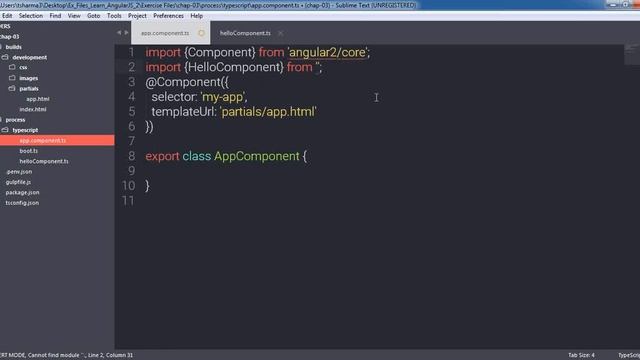Click AppComponent class name on line 8
Viewport: 640px width, 360px height.
(257, 156)
